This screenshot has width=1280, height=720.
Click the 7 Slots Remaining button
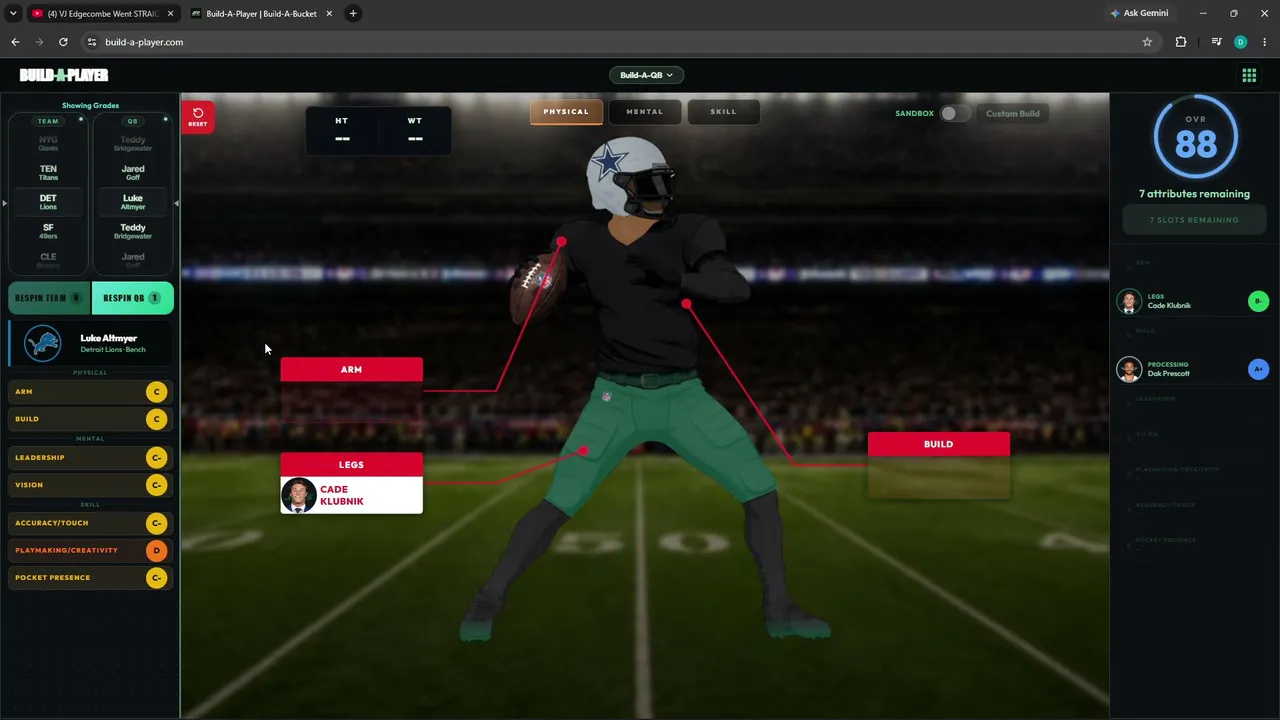[1194, 220]
